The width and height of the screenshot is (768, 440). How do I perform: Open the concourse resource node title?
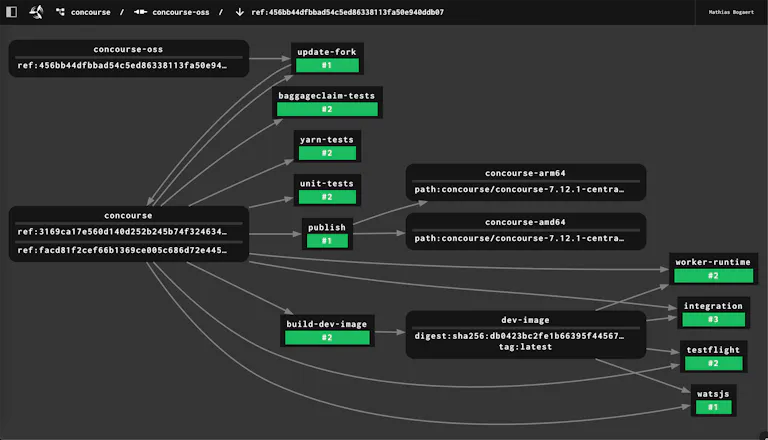coord(128,216)
